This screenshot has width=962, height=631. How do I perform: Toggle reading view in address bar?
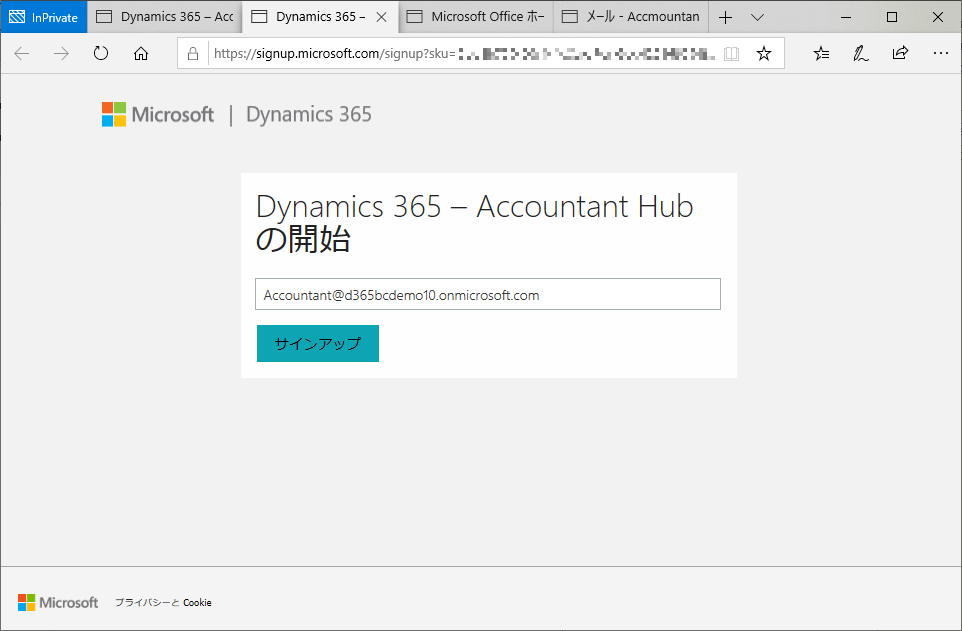pyautogui.click(x=731, y=54)
